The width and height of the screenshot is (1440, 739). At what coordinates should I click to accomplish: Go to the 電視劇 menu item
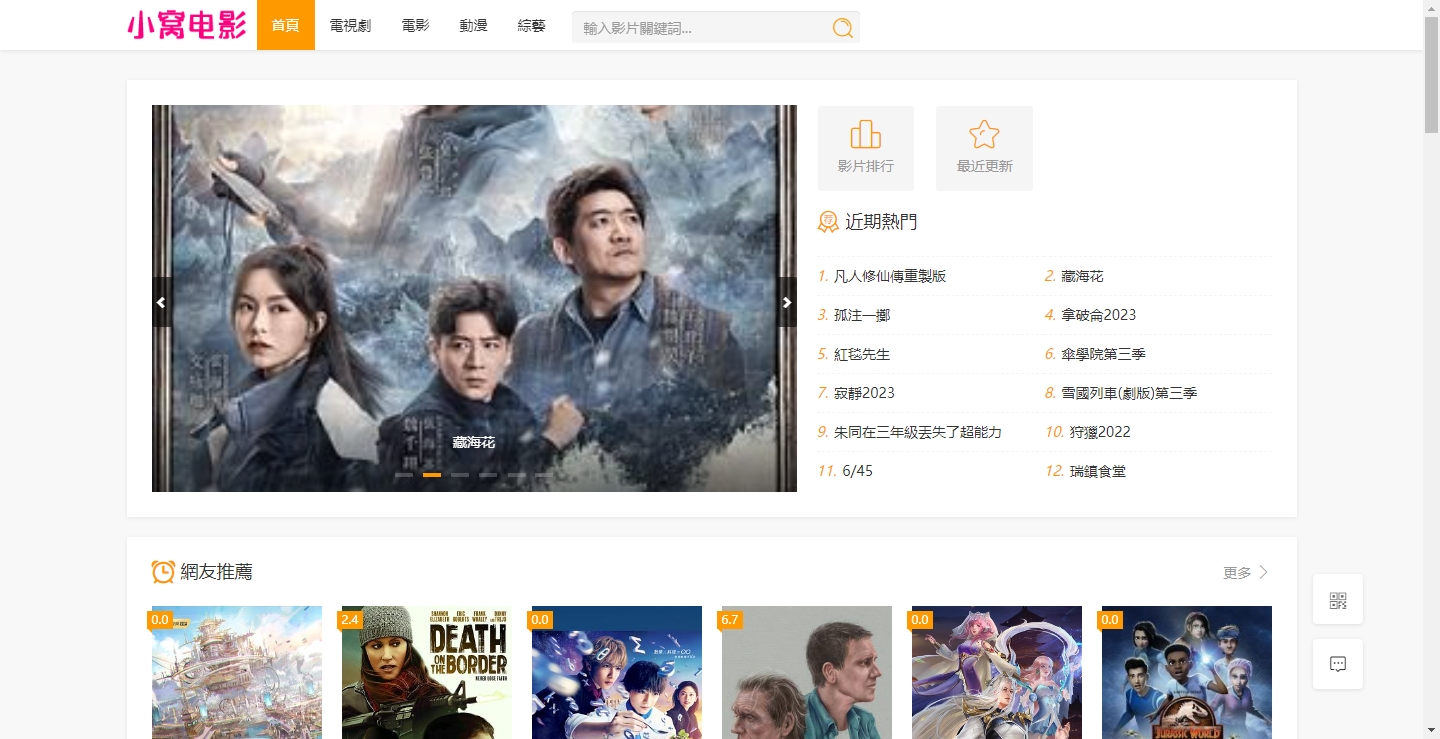click(x=350, y=25)
